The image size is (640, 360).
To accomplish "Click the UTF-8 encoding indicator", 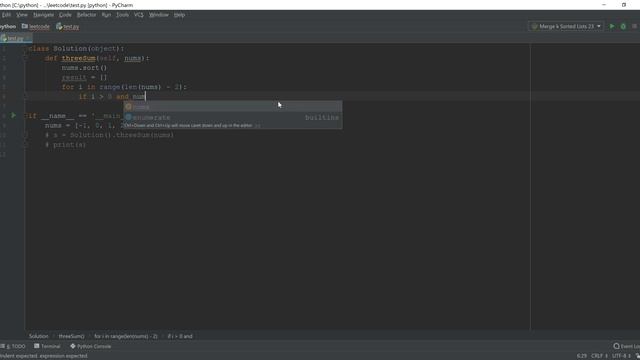I will point(621,356).
